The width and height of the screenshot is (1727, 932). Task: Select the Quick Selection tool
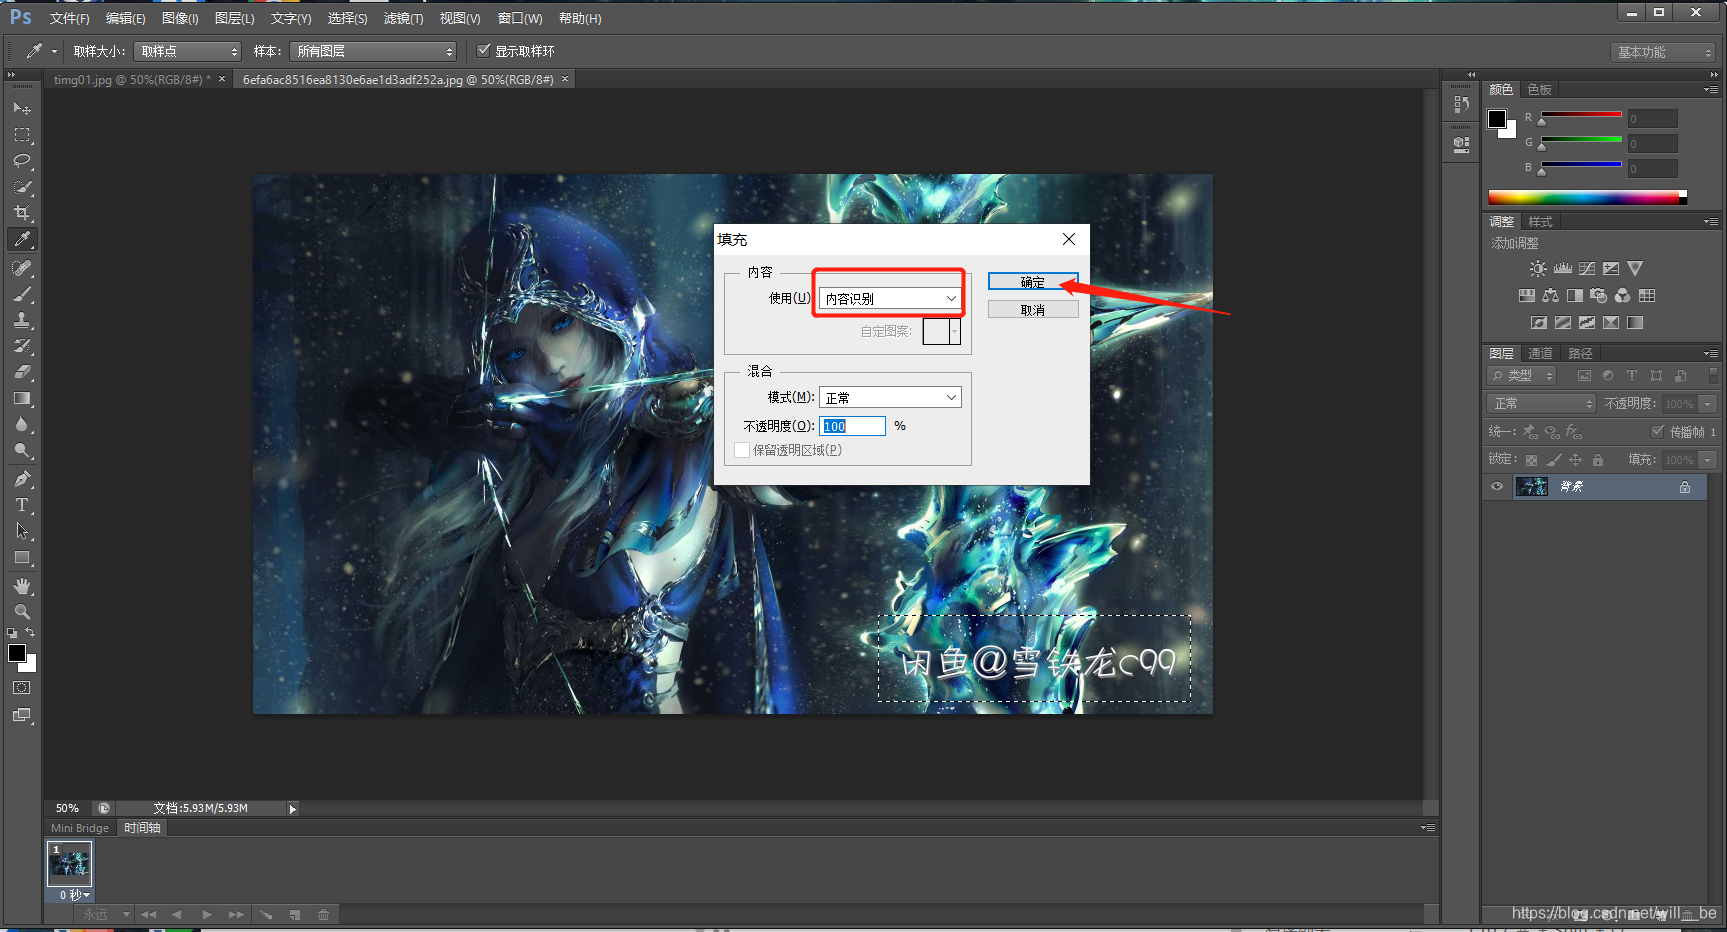pyautogui.click(x=22, y=187)
